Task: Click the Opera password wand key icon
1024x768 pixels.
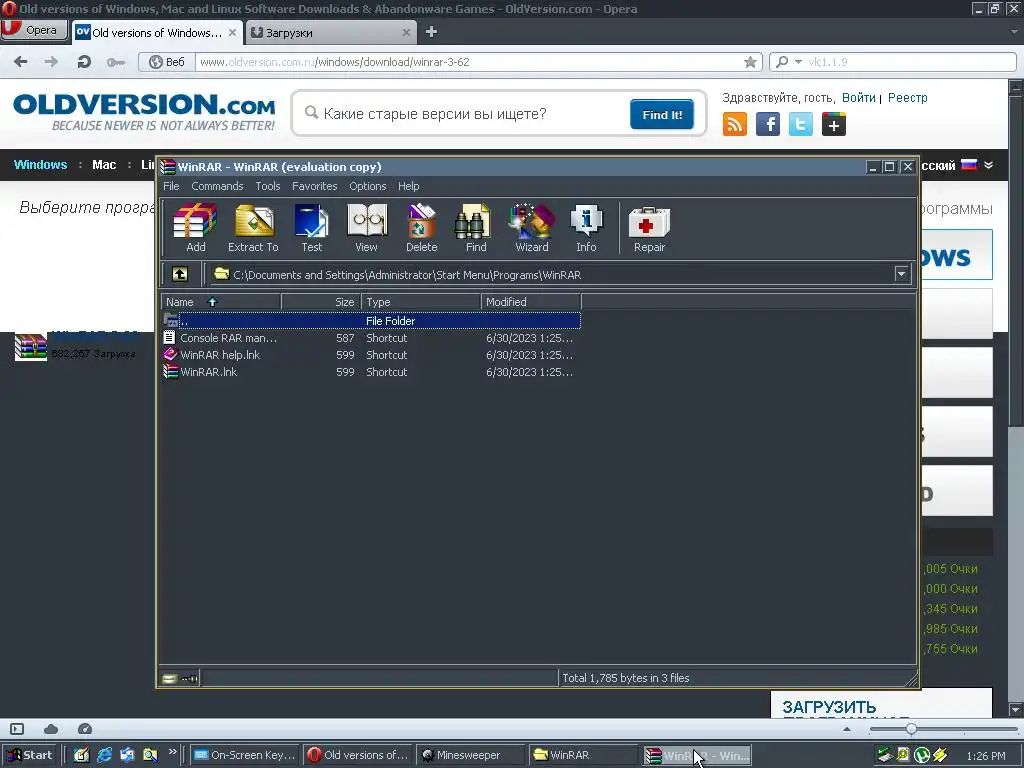Action: (x=116, y=62)
